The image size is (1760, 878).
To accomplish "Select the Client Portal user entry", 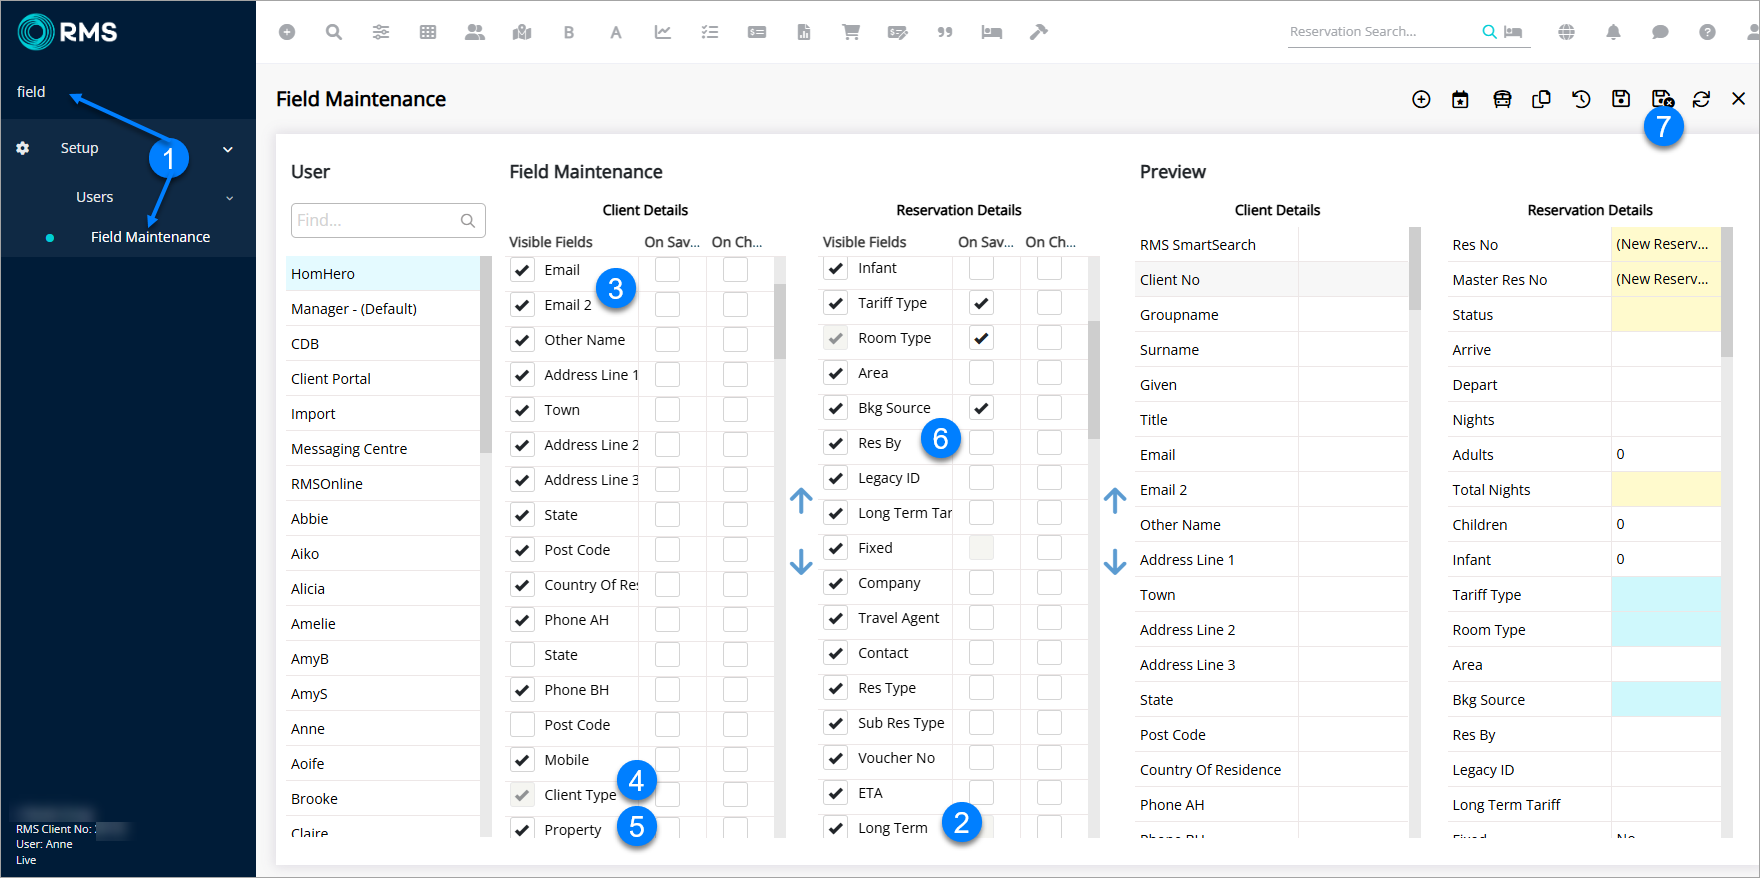I will click(x=331, y=379).
